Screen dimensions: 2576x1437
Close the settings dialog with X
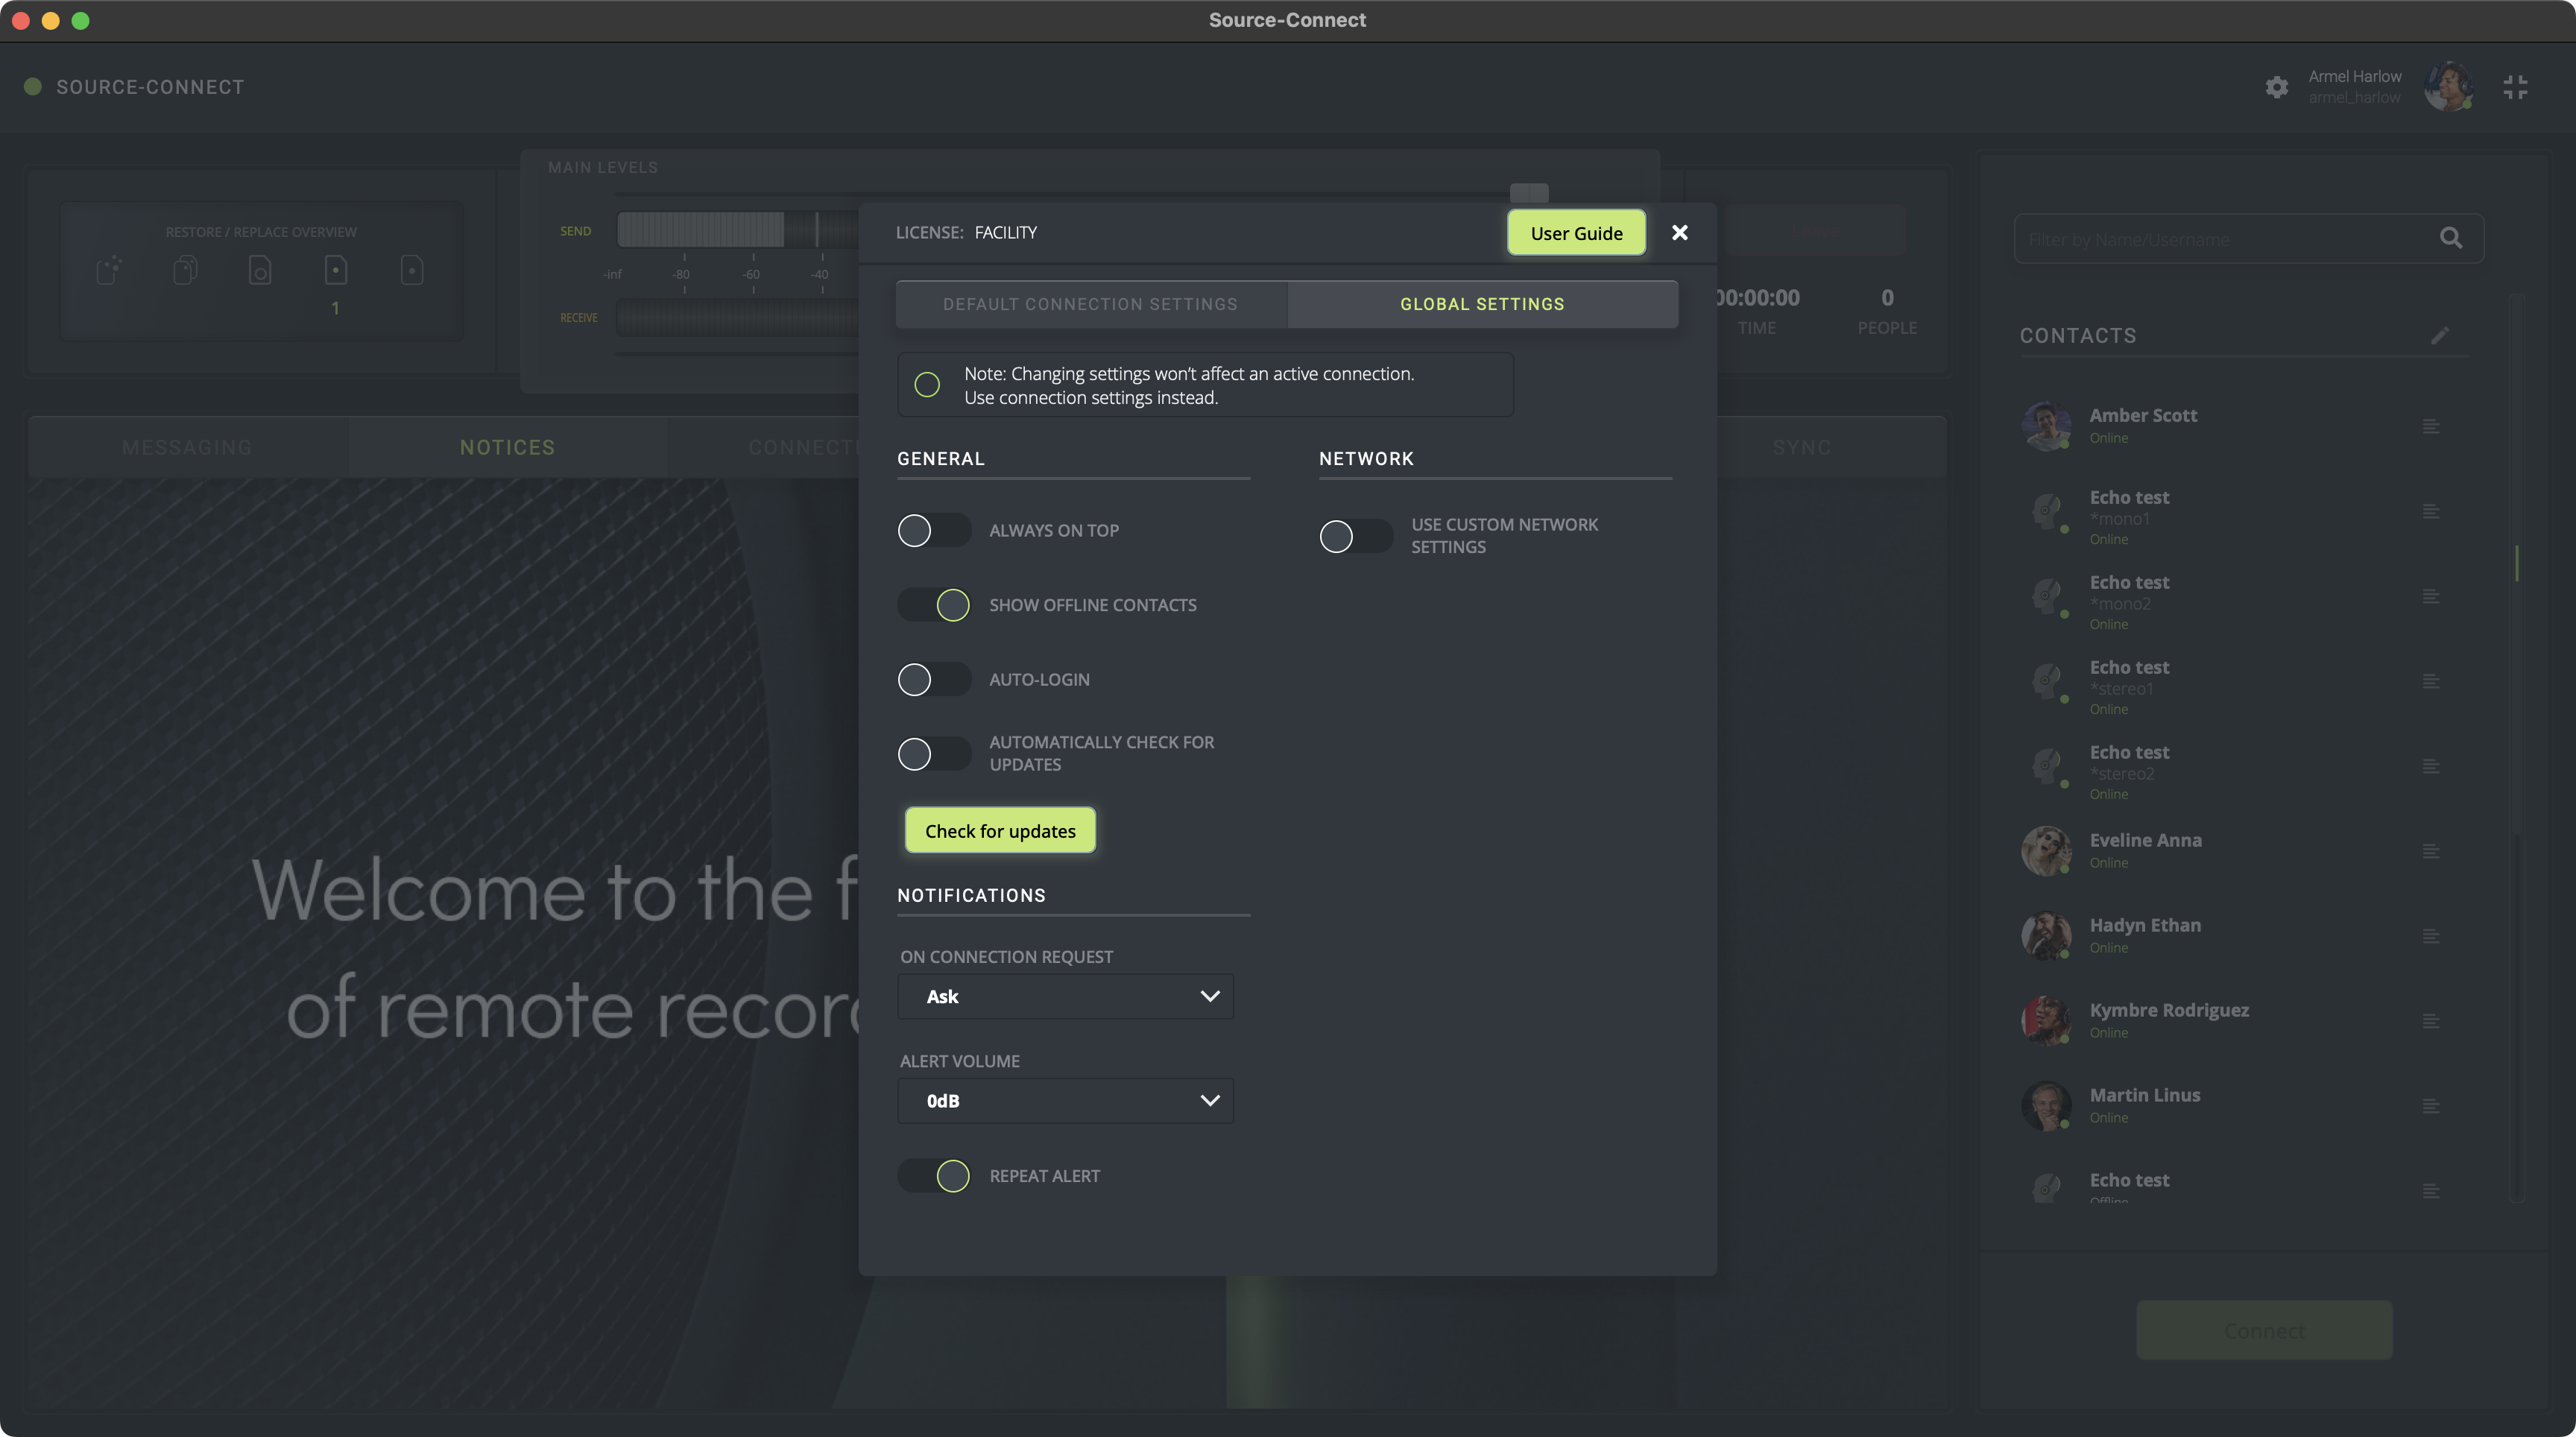click(1680, 232)
